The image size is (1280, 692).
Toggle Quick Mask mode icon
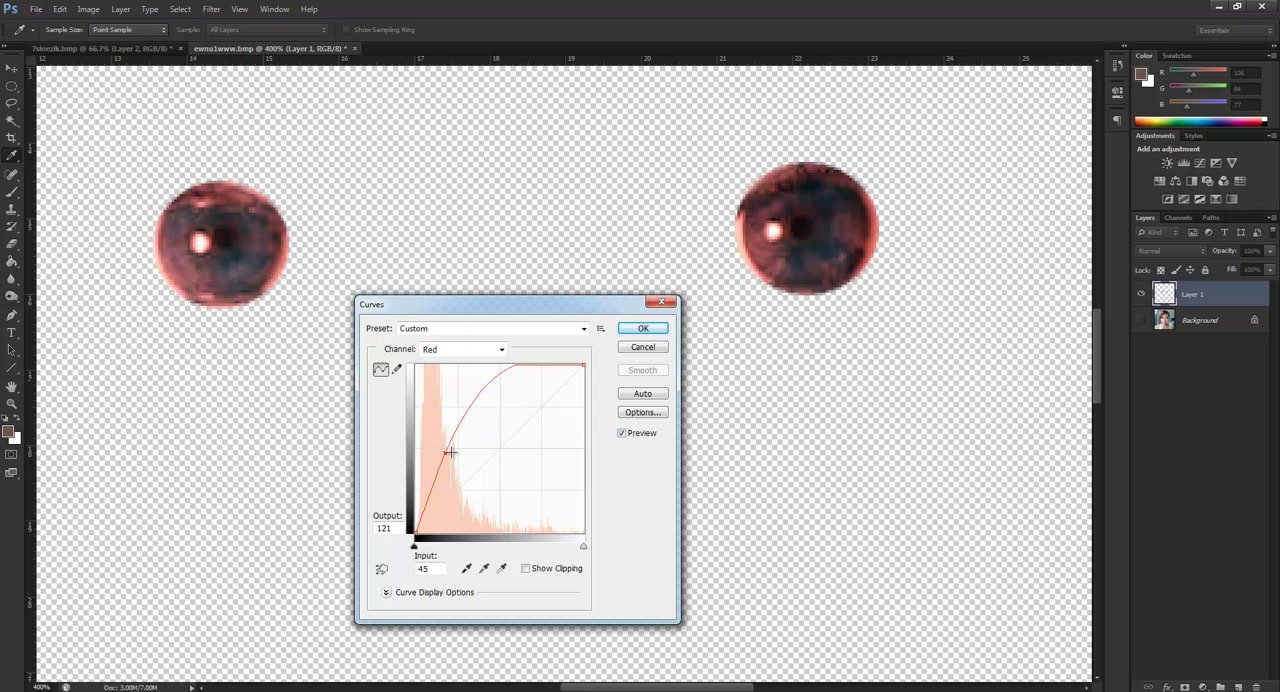pyautogui.click(x=11, y=455)
